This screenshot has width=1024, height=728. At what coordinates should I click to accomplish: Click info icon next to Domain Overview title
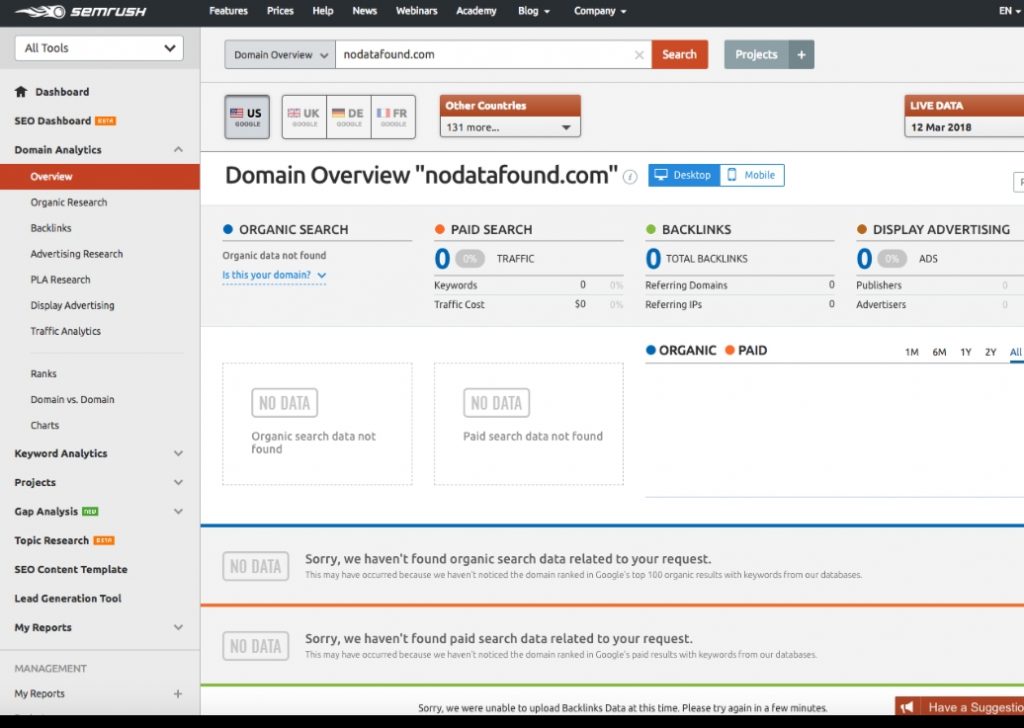point(630,177)
